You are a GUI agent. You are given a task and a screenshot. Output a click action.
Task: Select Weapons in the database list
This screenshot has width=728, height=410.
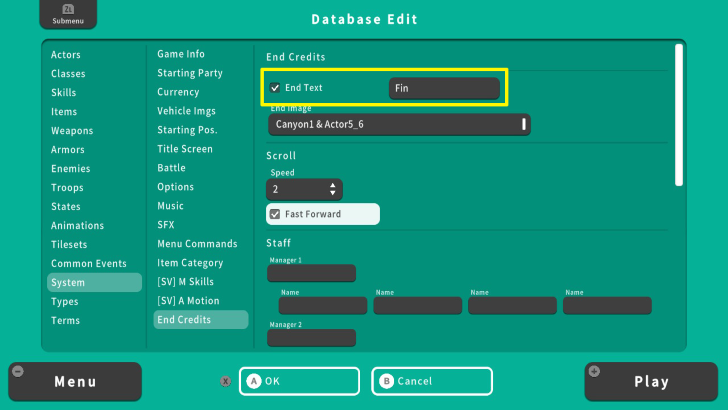tap(72, 131)
